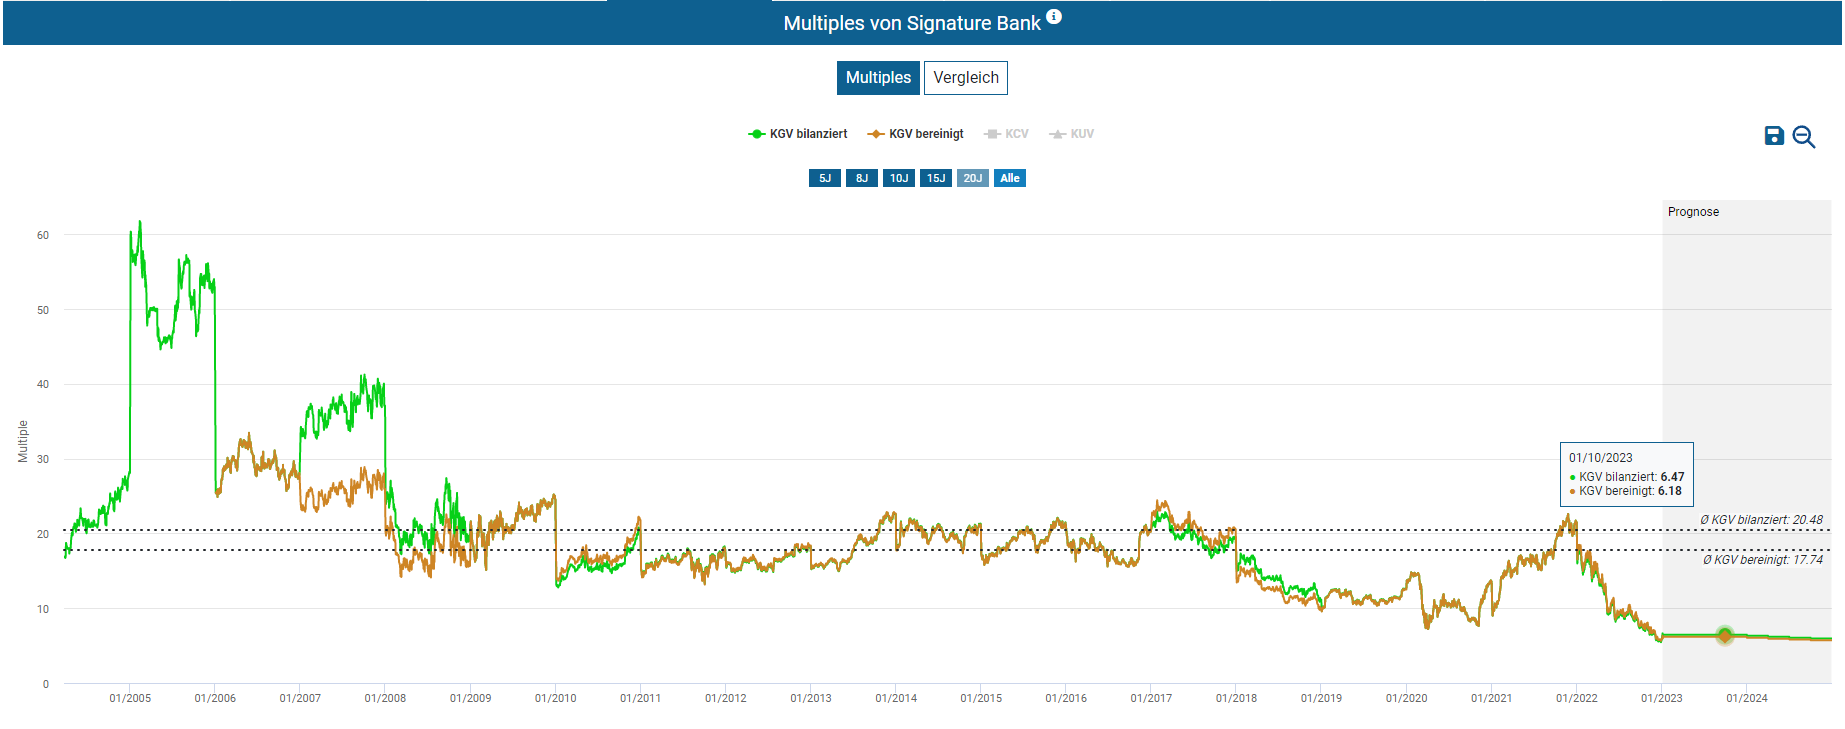Open the Vergleich tab
This screenshot has height=729, width=1845.
tap(965, 78)
